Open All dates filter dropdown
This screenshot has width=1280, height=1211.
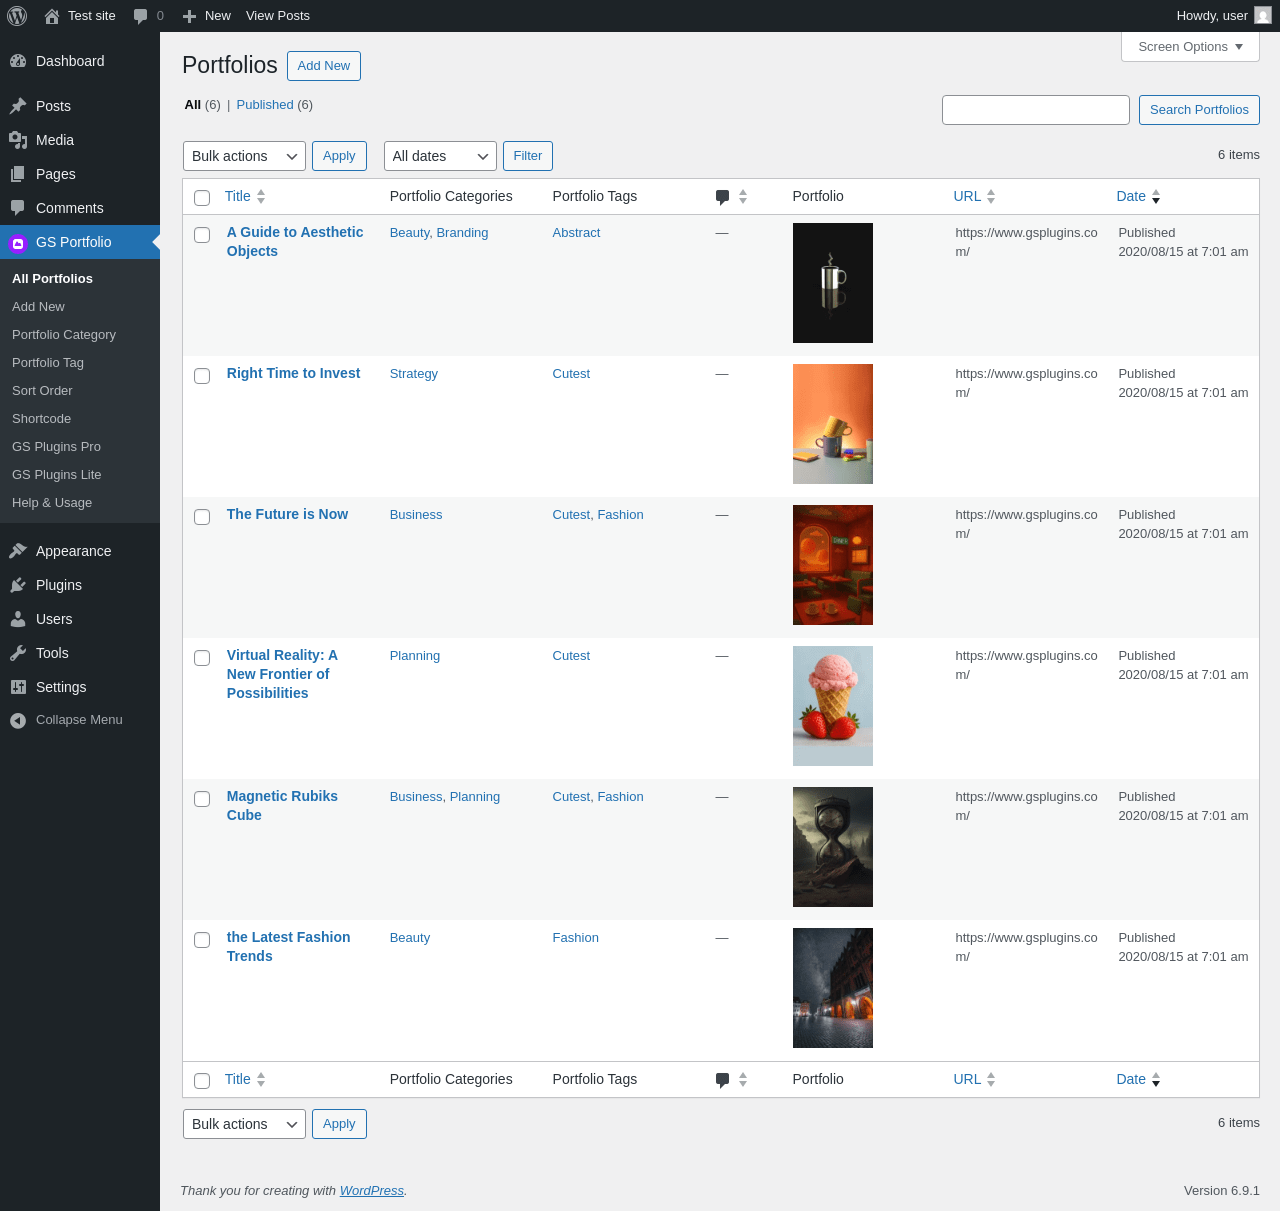[x=440, y=156]
